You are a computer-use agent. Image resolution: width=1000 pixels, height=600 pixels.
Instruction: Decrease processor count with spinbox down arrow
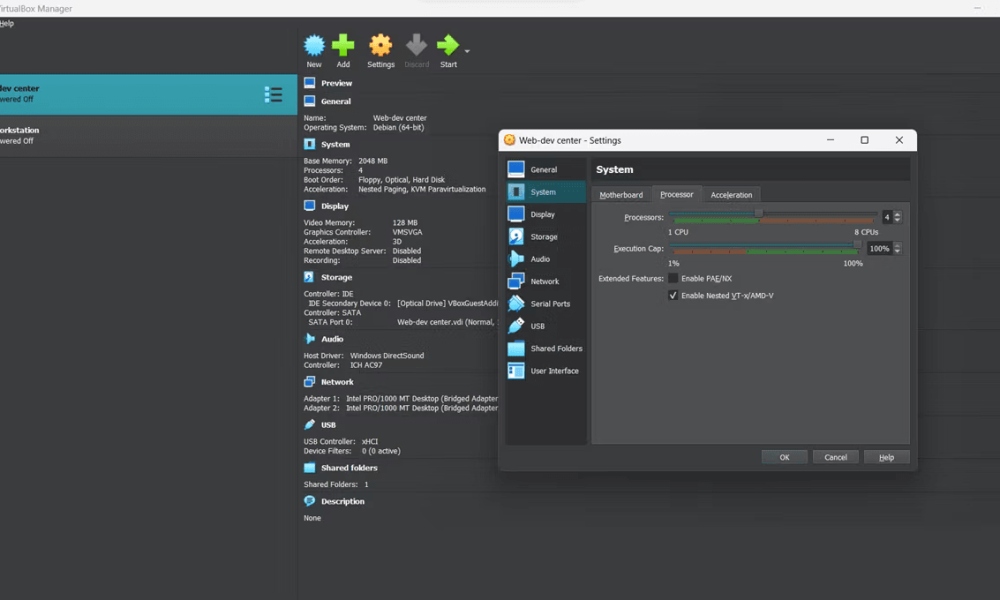897,220
